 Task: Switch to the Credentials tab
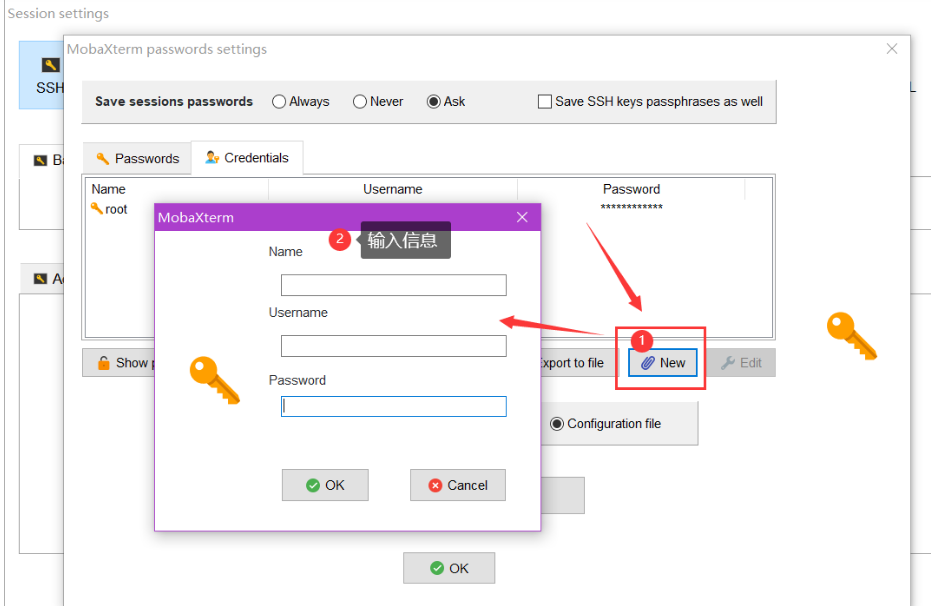[x=247, y=157]
